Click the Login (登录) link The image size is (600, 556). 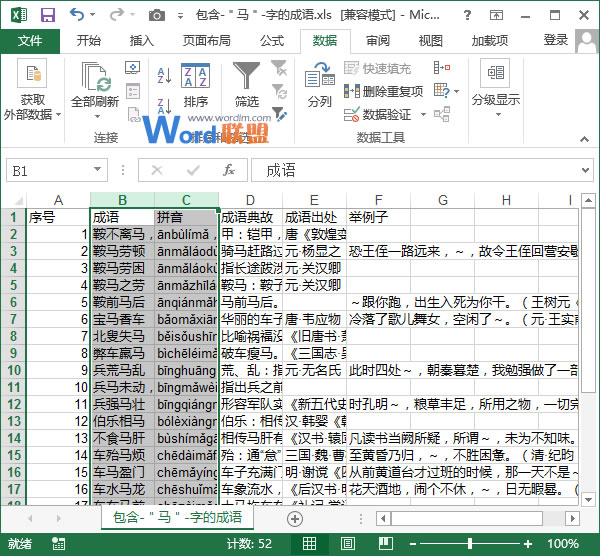(x=556, y=40)
